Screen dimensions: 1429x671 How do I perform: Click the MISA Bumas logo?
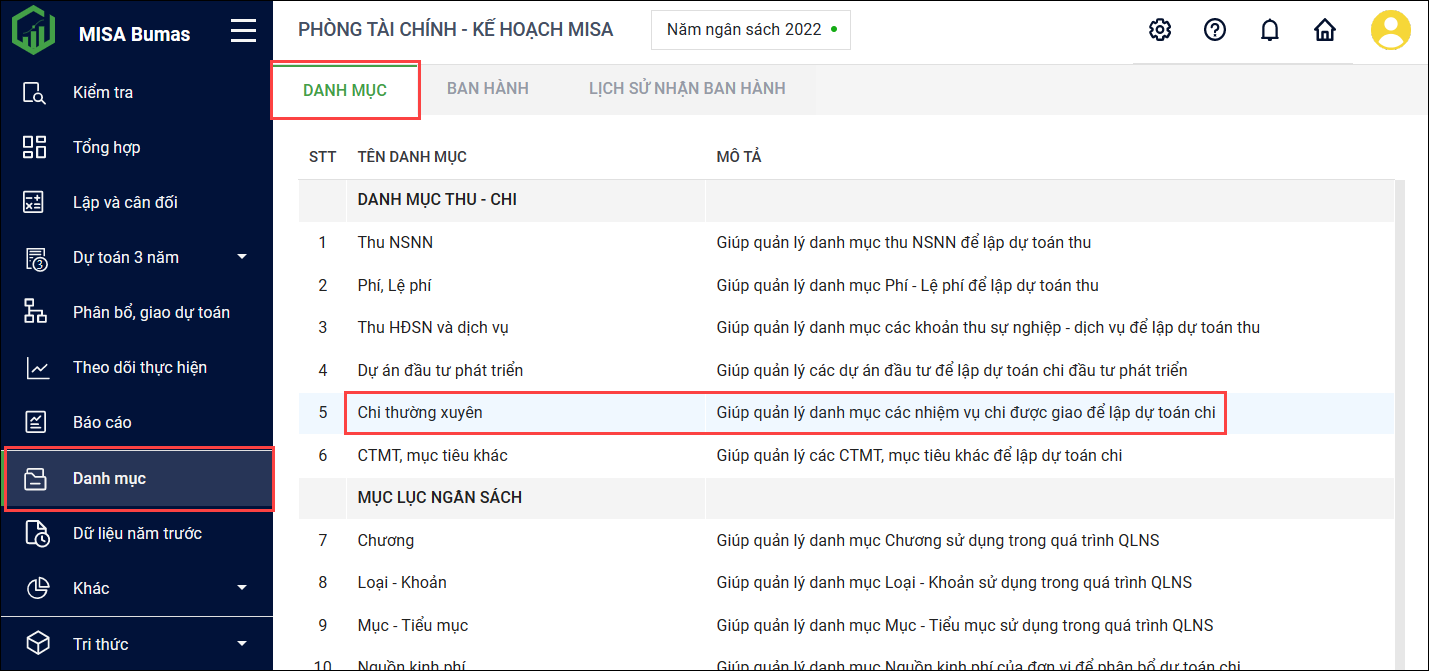point(34,31)
